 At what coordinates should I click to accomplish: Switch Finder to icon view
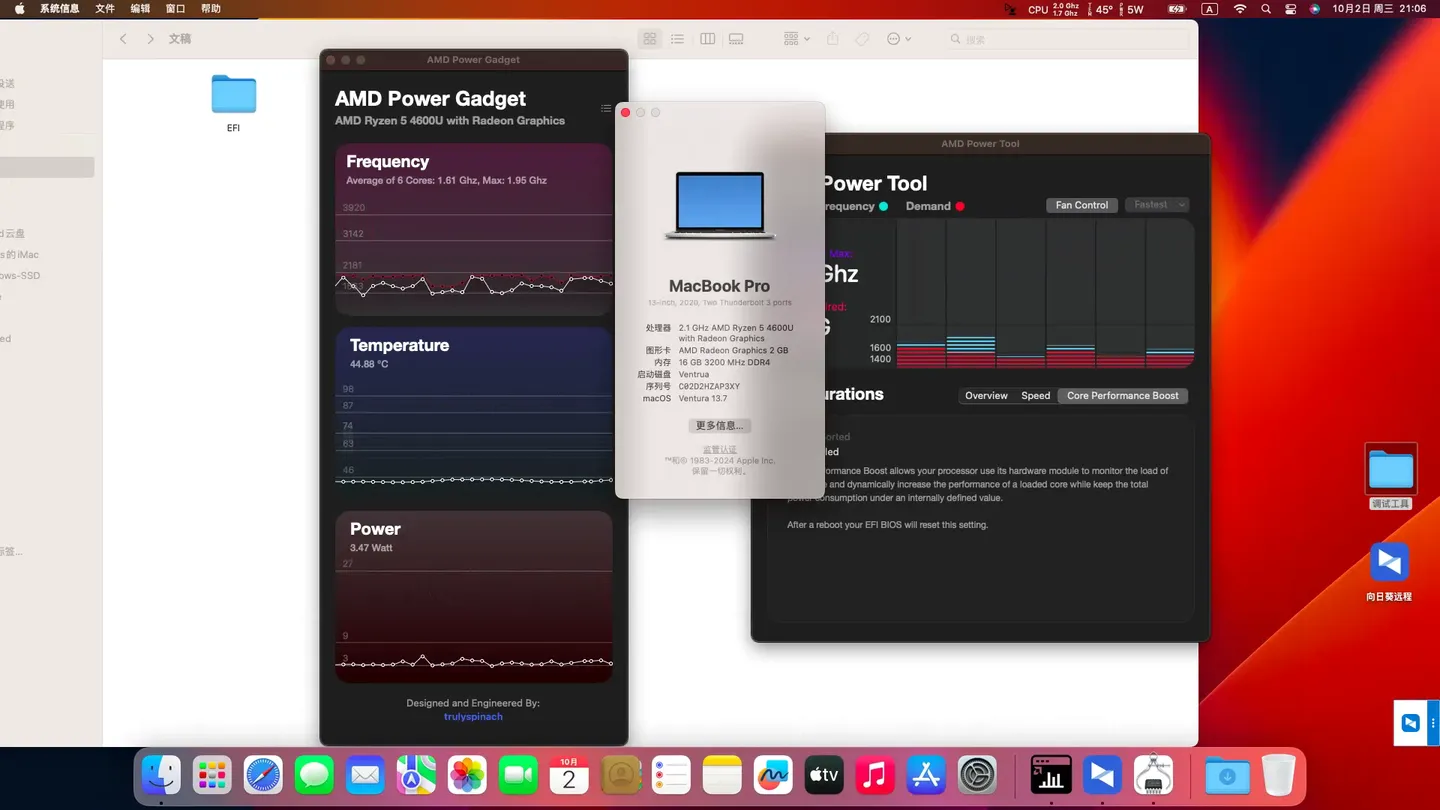pyautogui.click(x=650, y=39)
